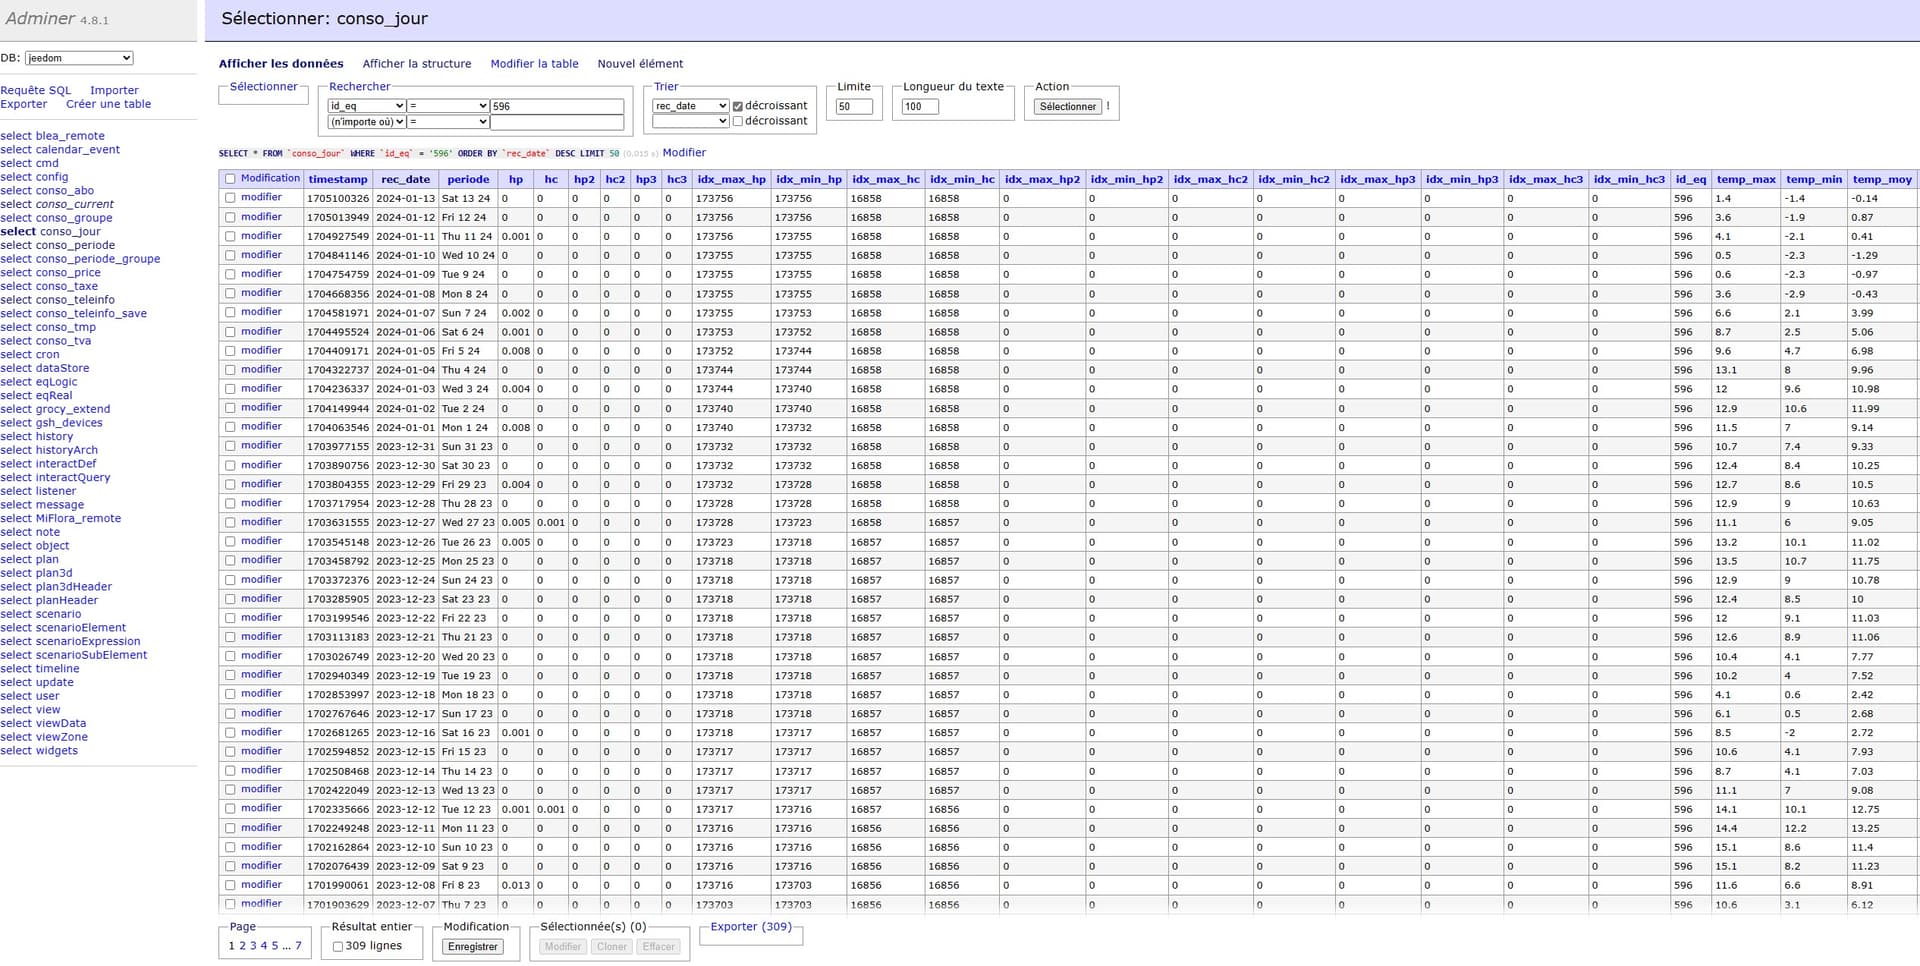Click modifier link for 2024-01-05 row
This screenshot has width=1920, height=966.
(x=261, y=351)
